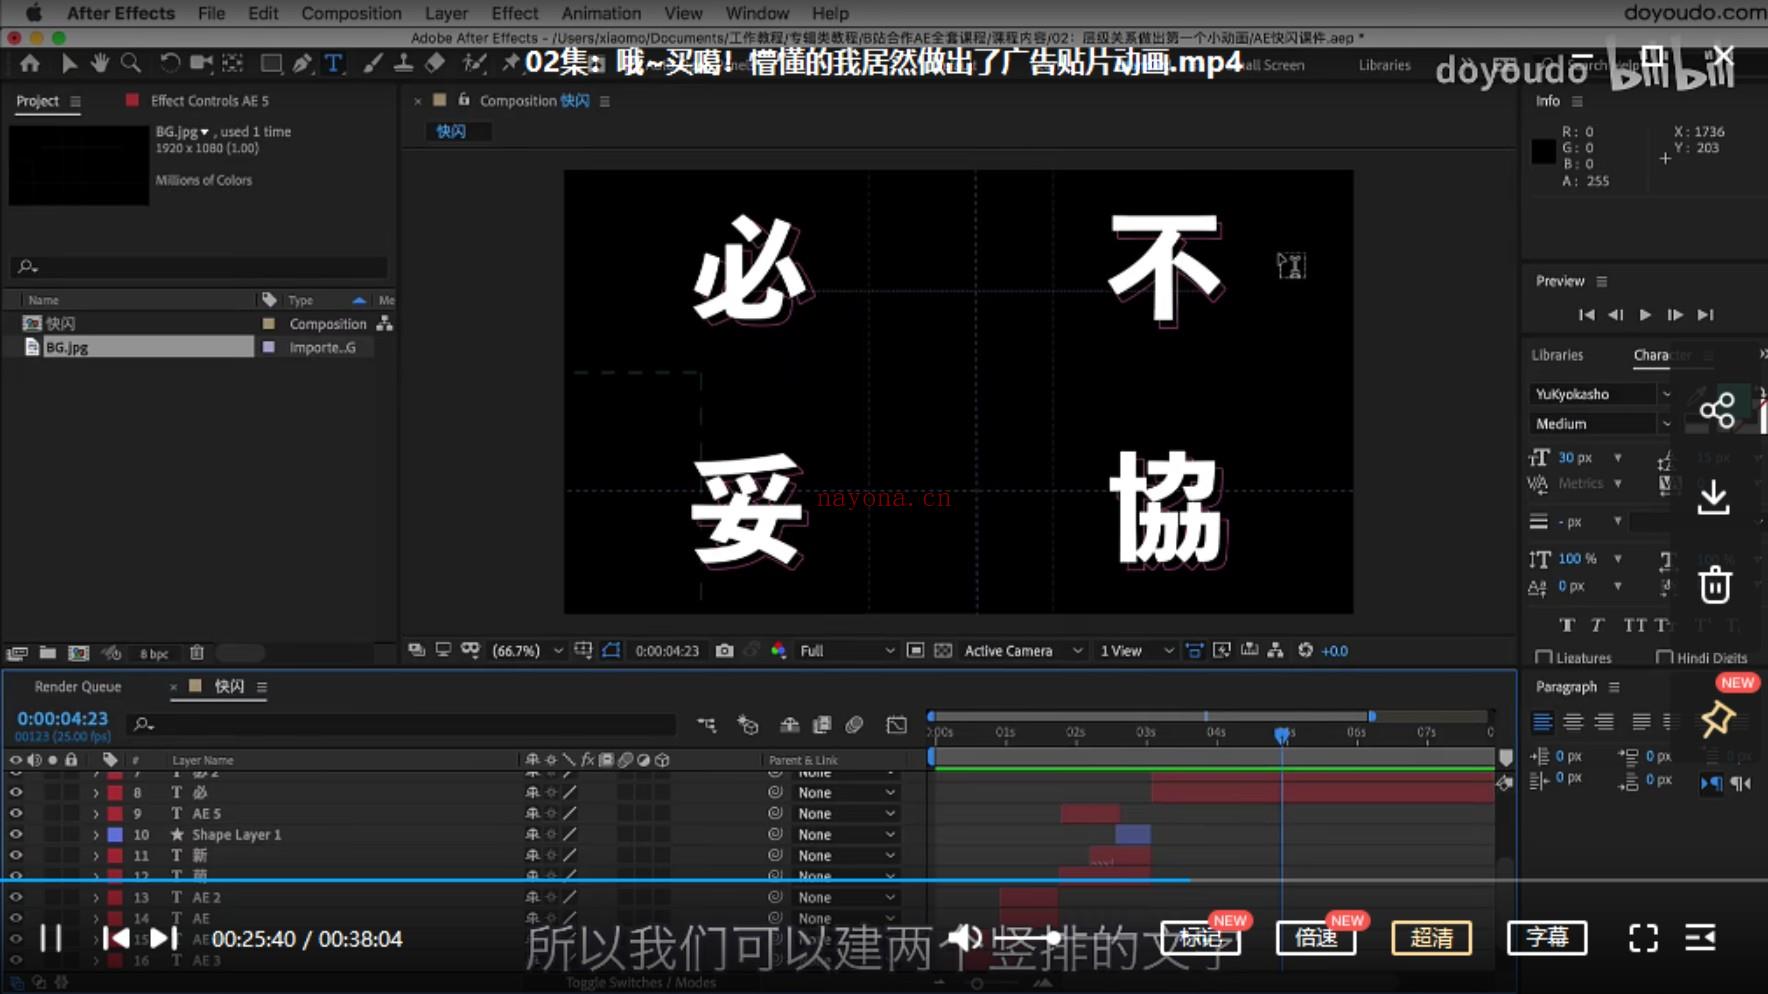Open magnification 66.7% dropdown
The height and width of the screenshot is (994, 1768).
(528, 650)
